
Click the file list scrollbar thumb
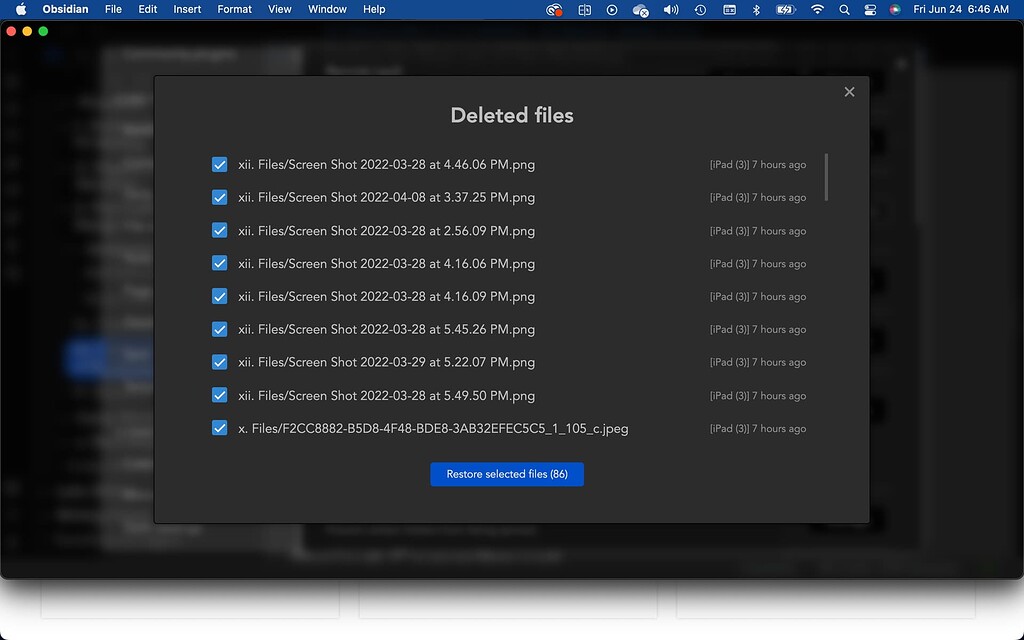826,177
